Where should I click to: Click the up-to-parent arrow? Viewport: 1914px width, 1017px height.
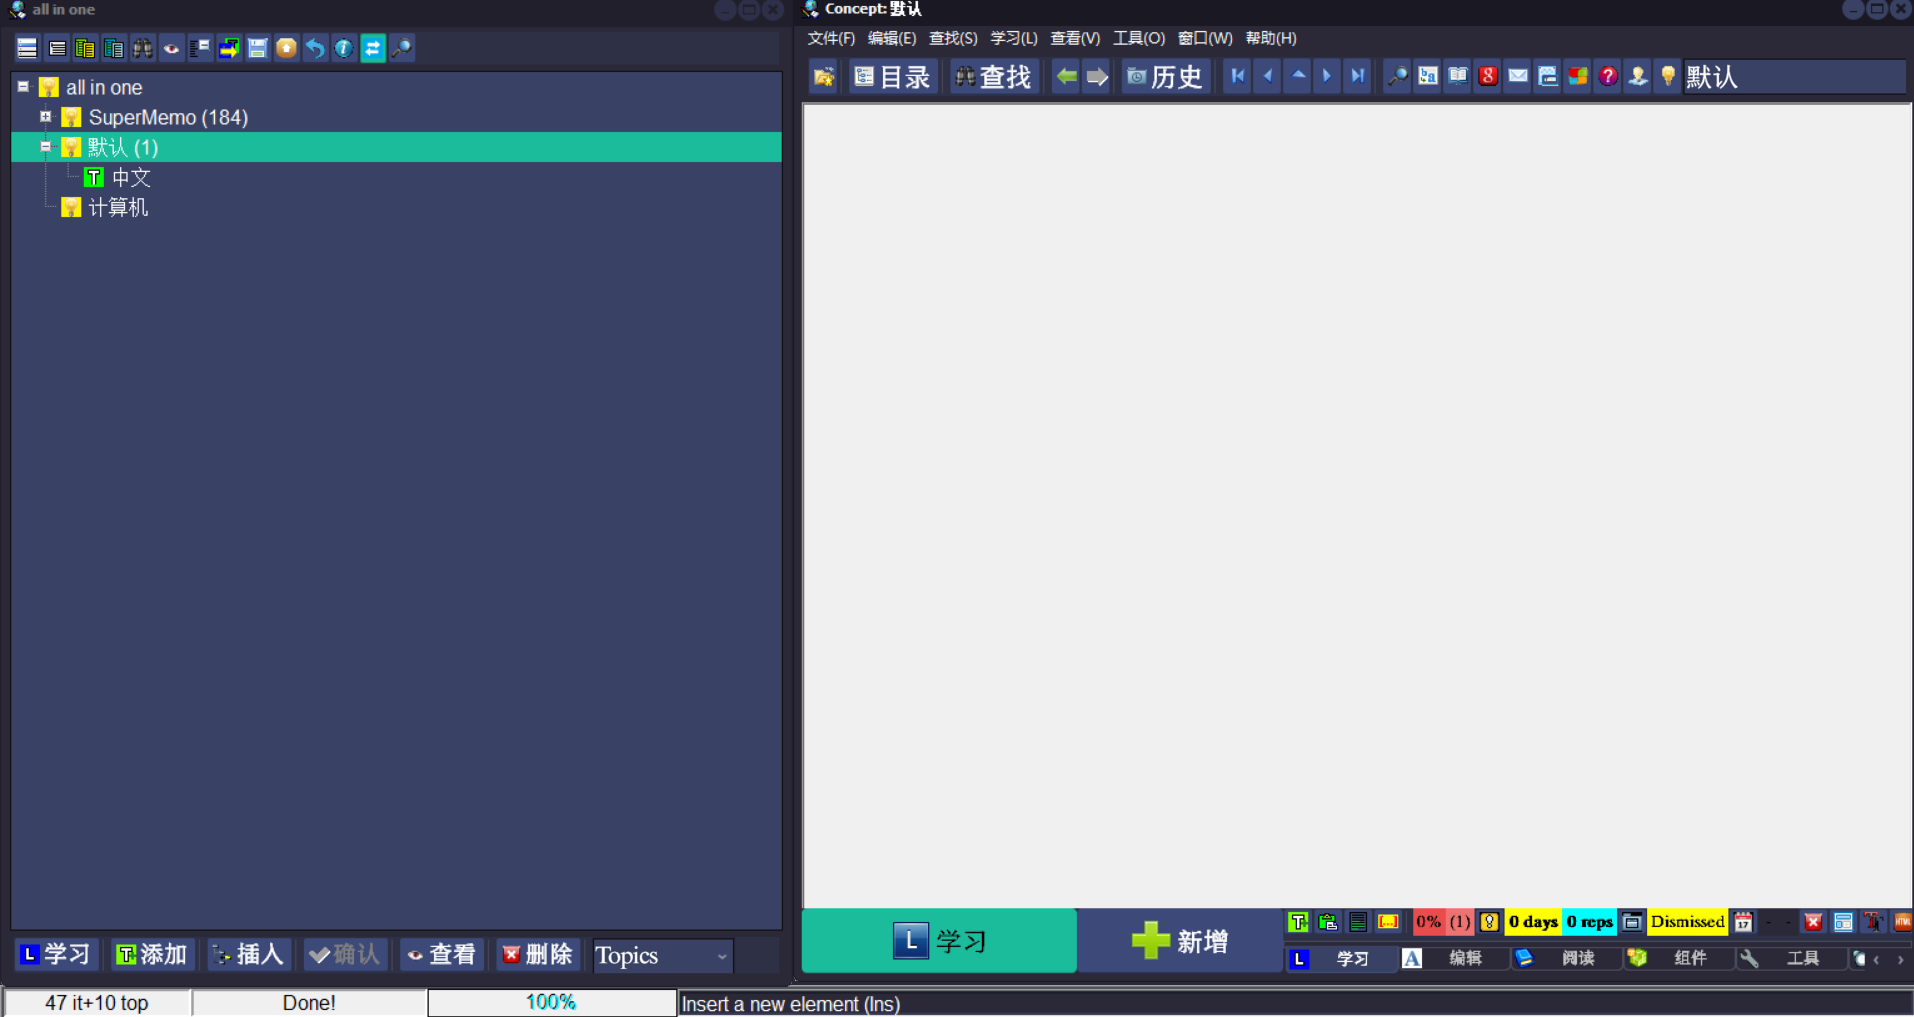[1298, 76]
